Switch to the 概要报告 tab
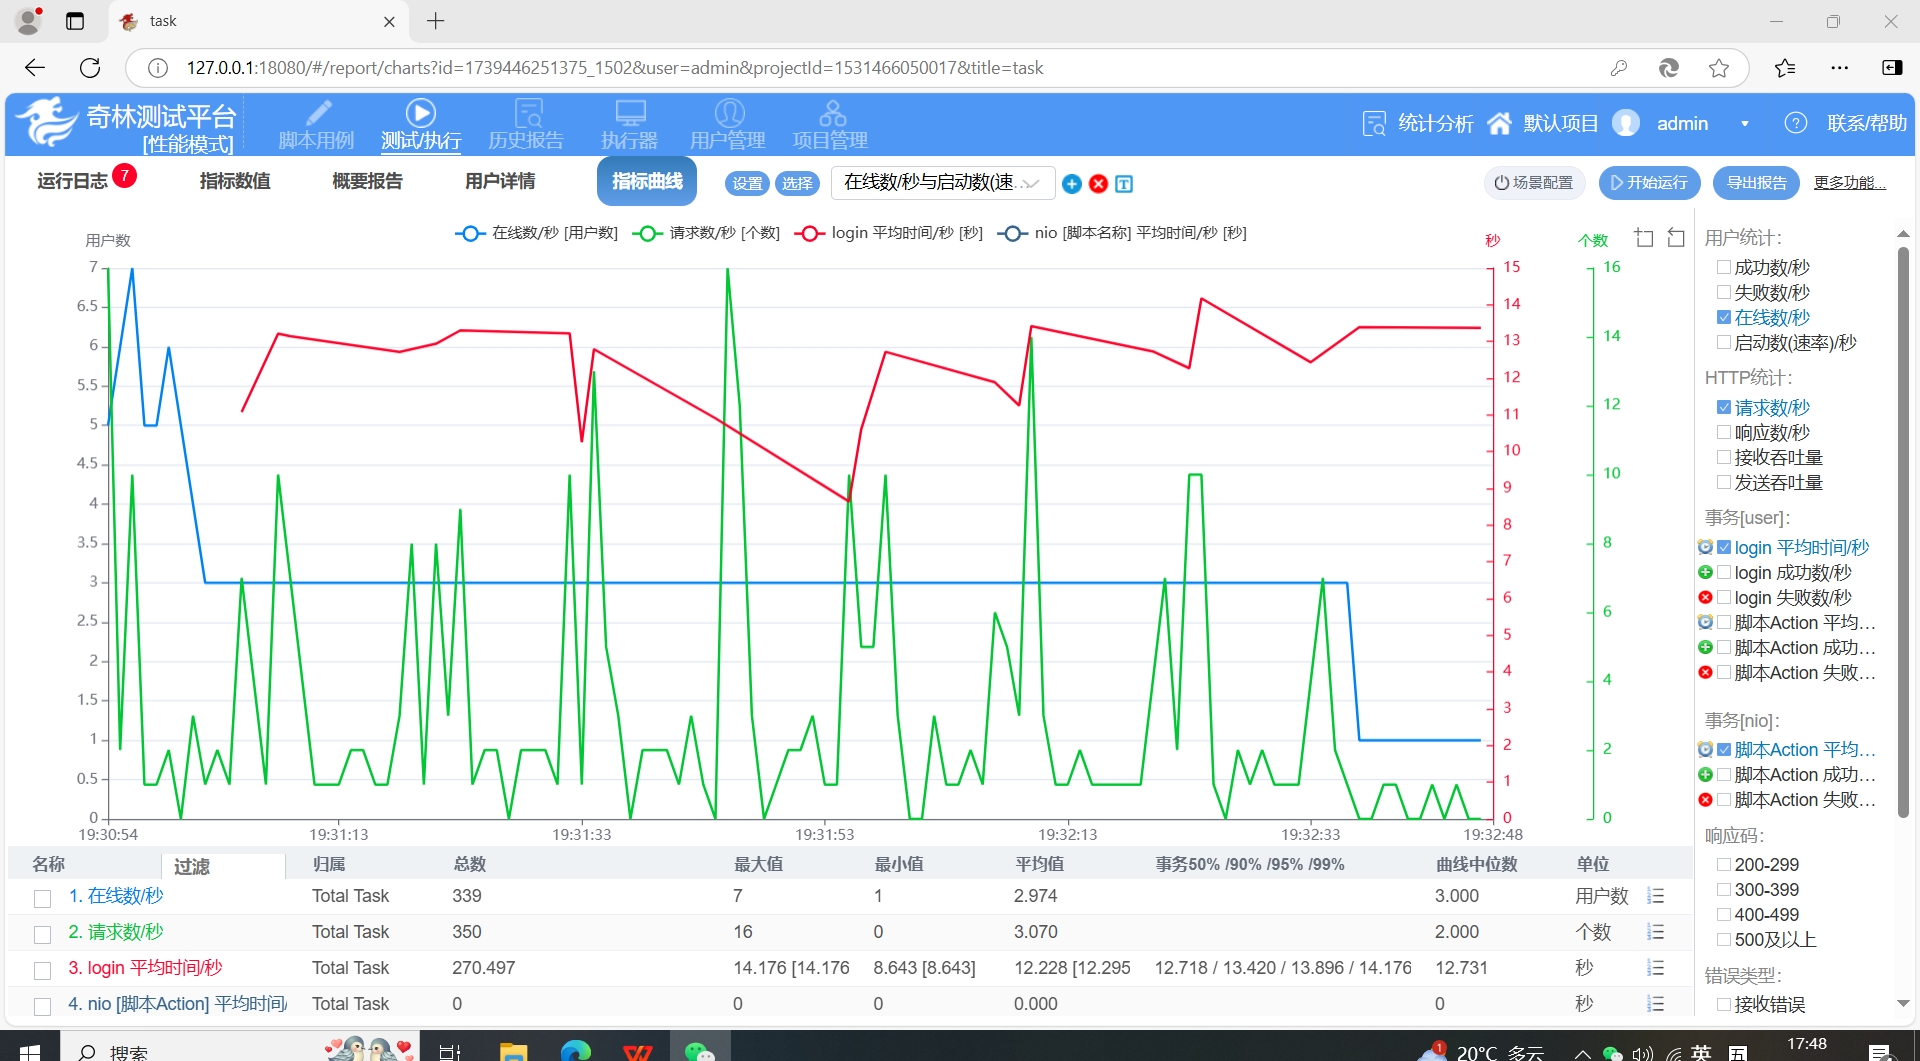 pos(367,181)
